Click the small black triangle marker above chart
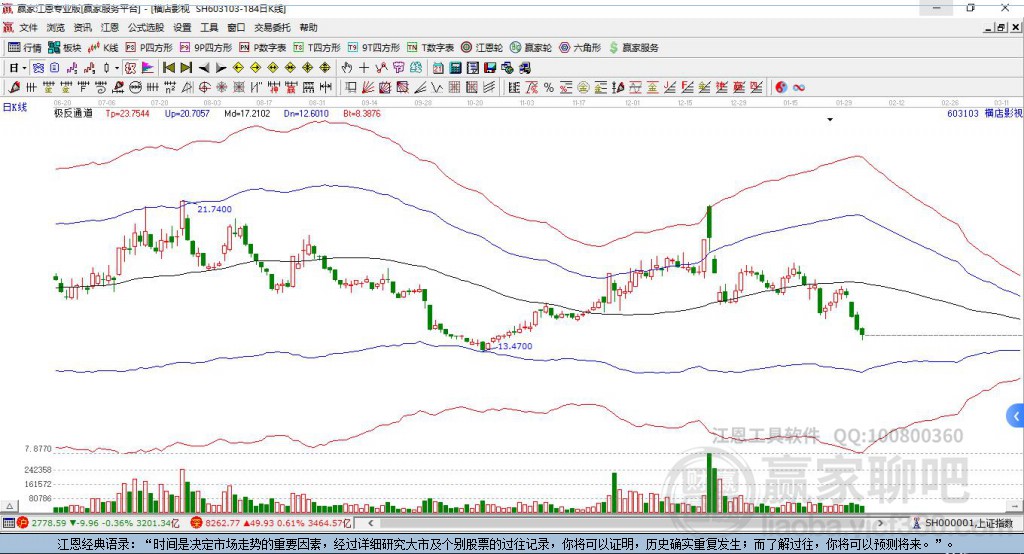 tap(830, 120)
